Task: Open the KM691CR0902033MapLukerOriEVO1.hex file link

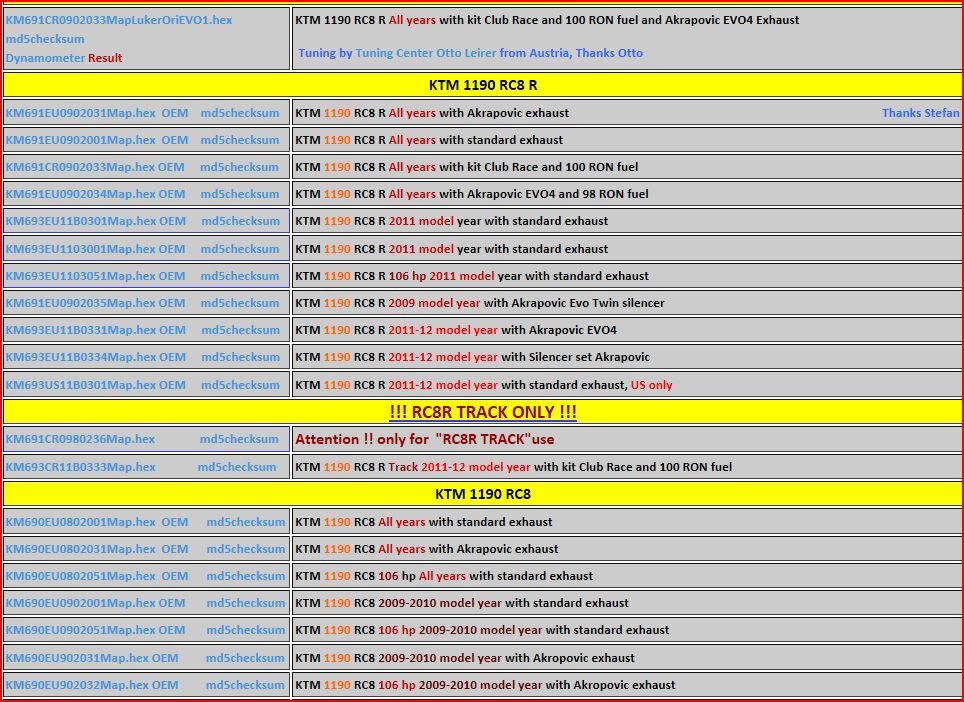Action: point(118,20)
